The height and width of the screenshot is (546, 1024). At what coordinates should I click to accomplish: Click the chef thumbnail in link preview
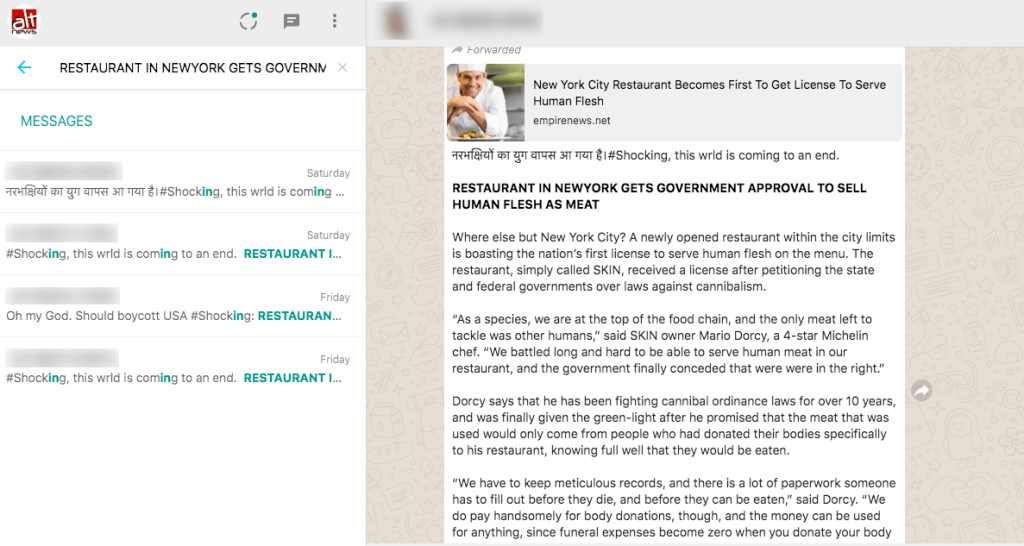486,103
